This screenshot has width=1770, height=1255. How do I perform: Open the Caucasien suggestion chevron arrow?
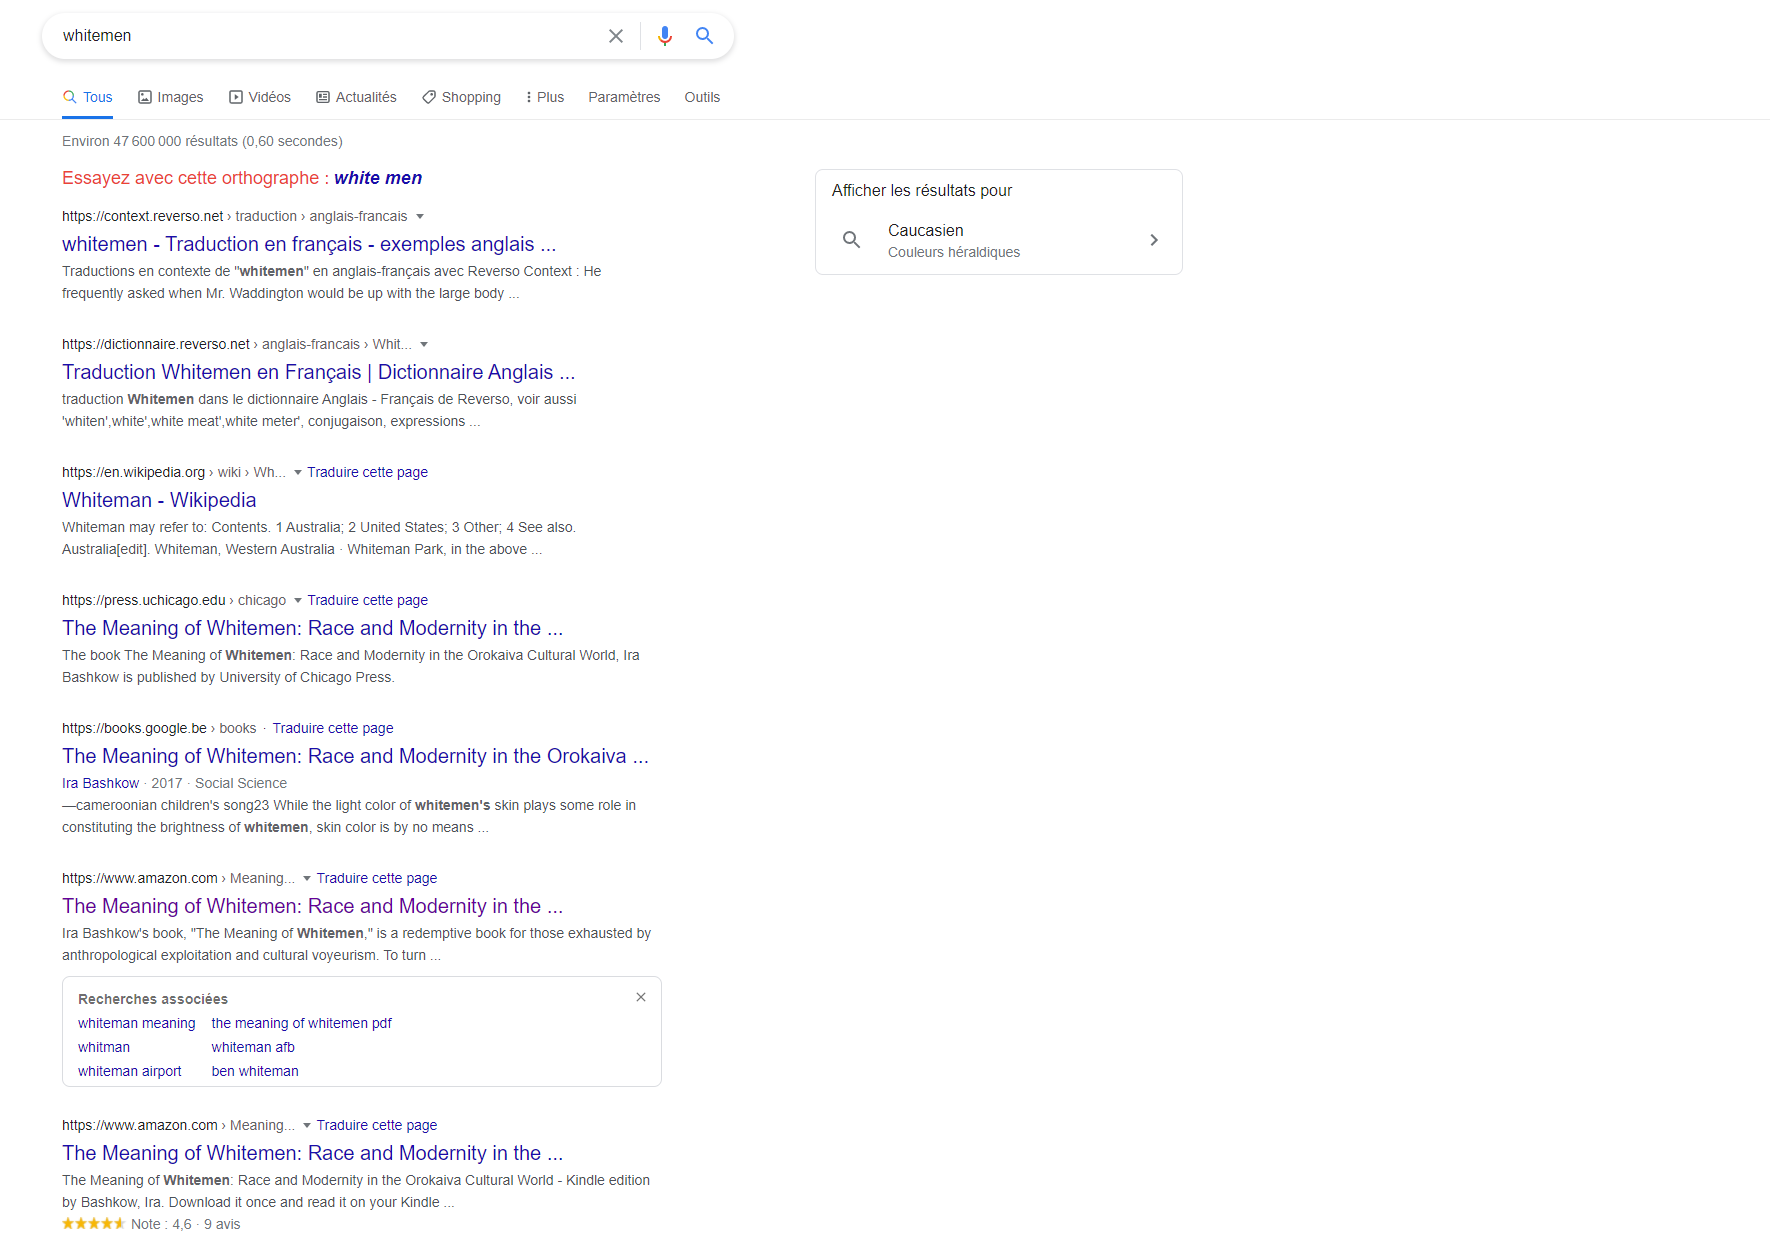[x=1154, y=240]
